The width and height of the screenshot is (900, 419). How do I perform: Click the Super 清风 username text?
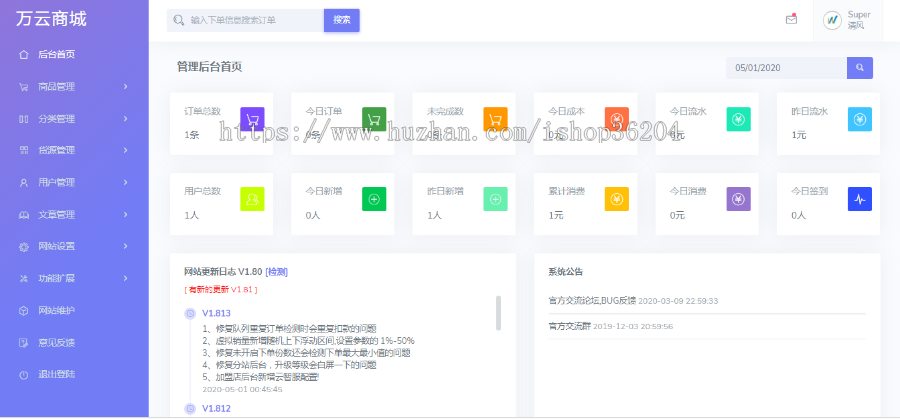tap(859, 20)
